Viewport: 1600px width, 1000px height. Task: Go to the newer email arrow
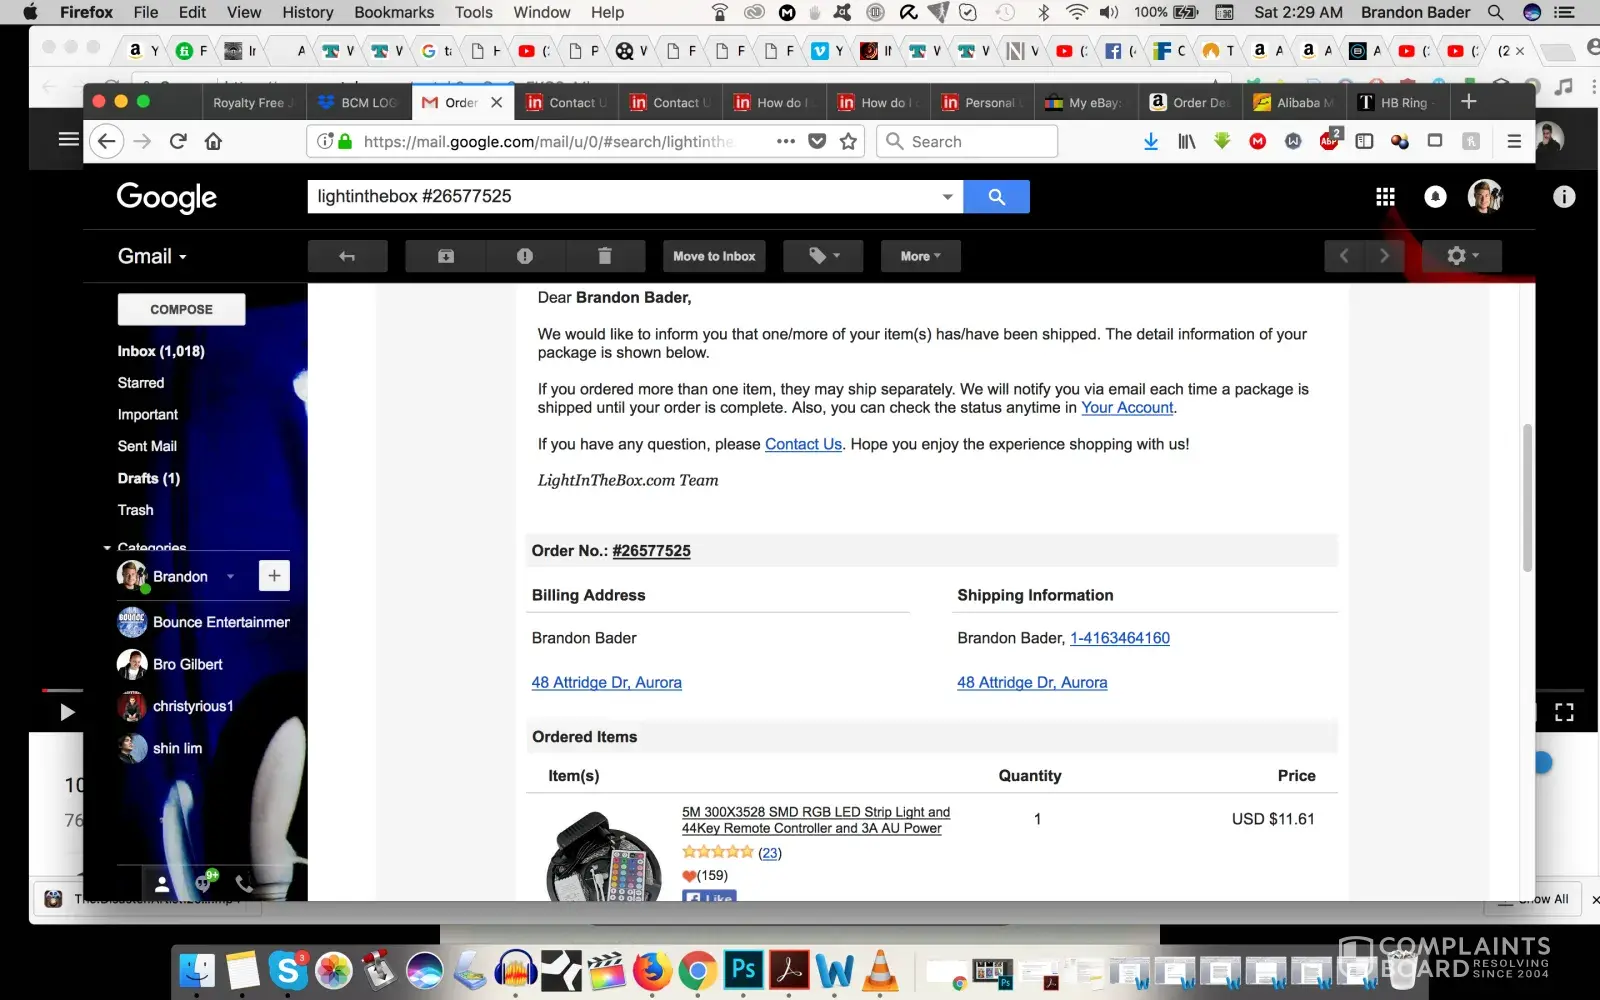click(1344, 256)
